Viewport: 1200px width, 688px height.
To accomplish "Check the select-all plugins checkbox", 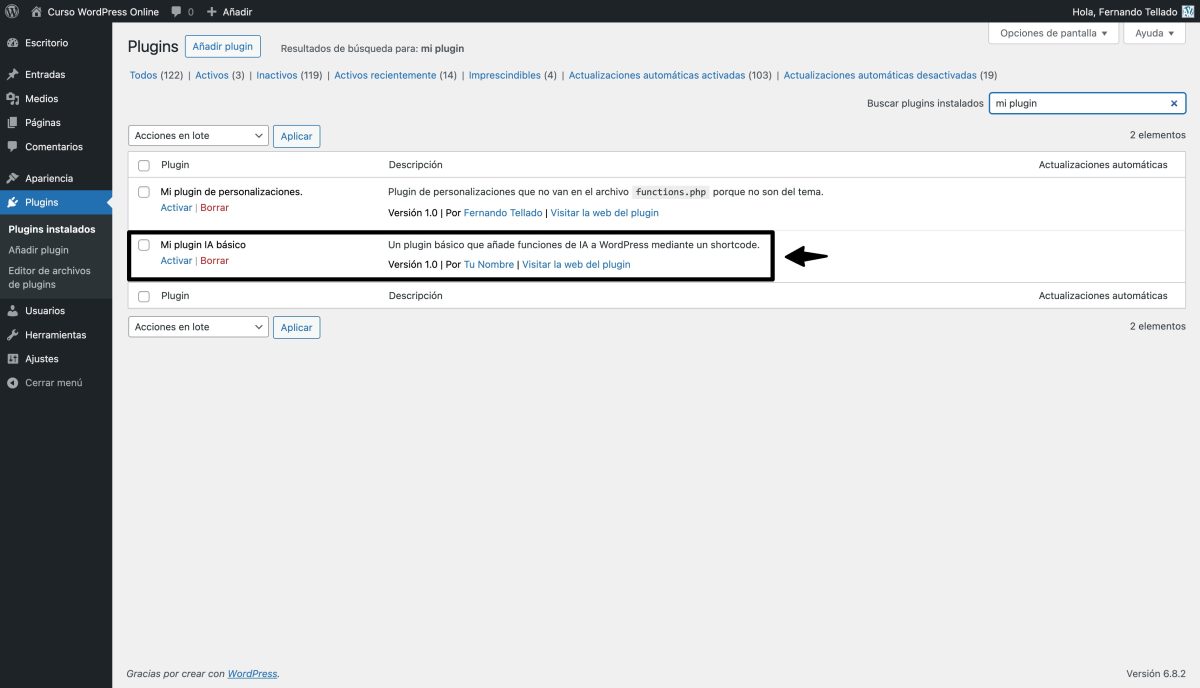I will coord(143,164).
